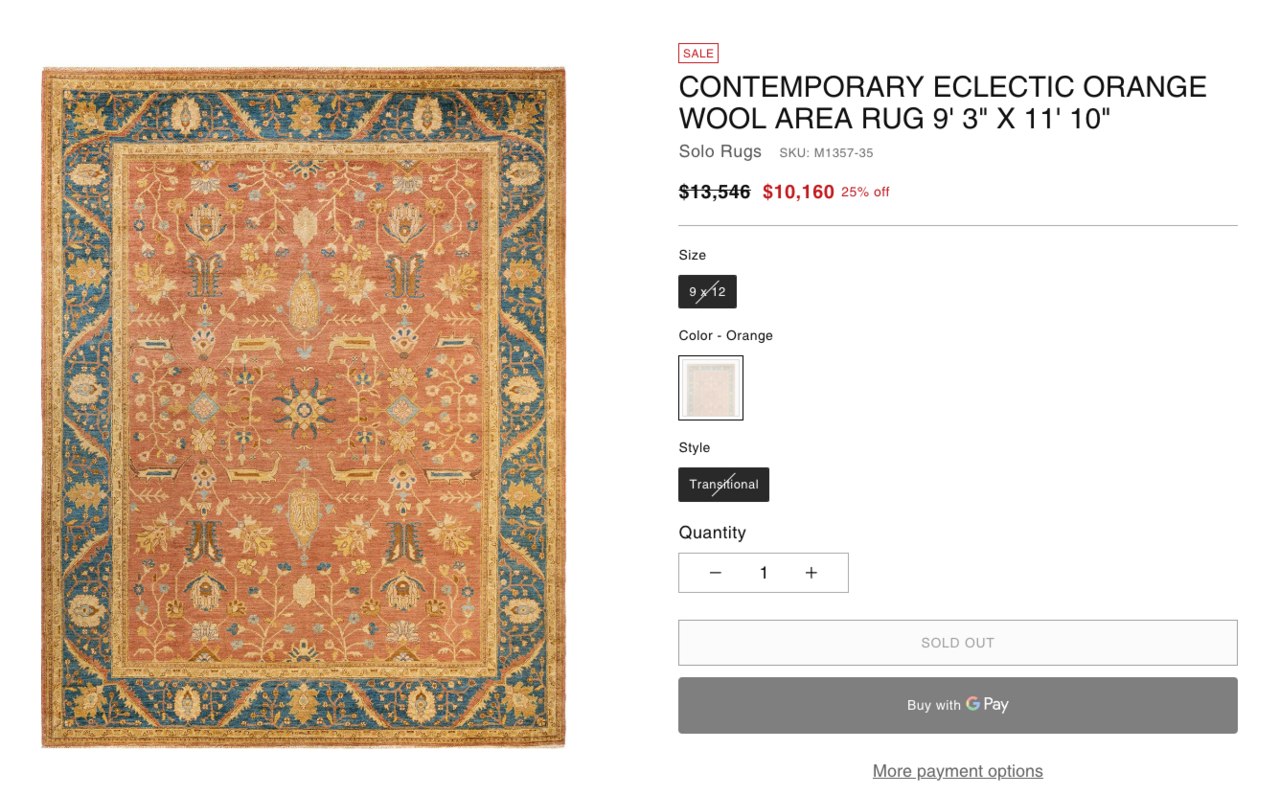The width and height of the screenshot is (1280, 795).
Task: Open the Solo Rugs brand link
Action: (719, 152)
